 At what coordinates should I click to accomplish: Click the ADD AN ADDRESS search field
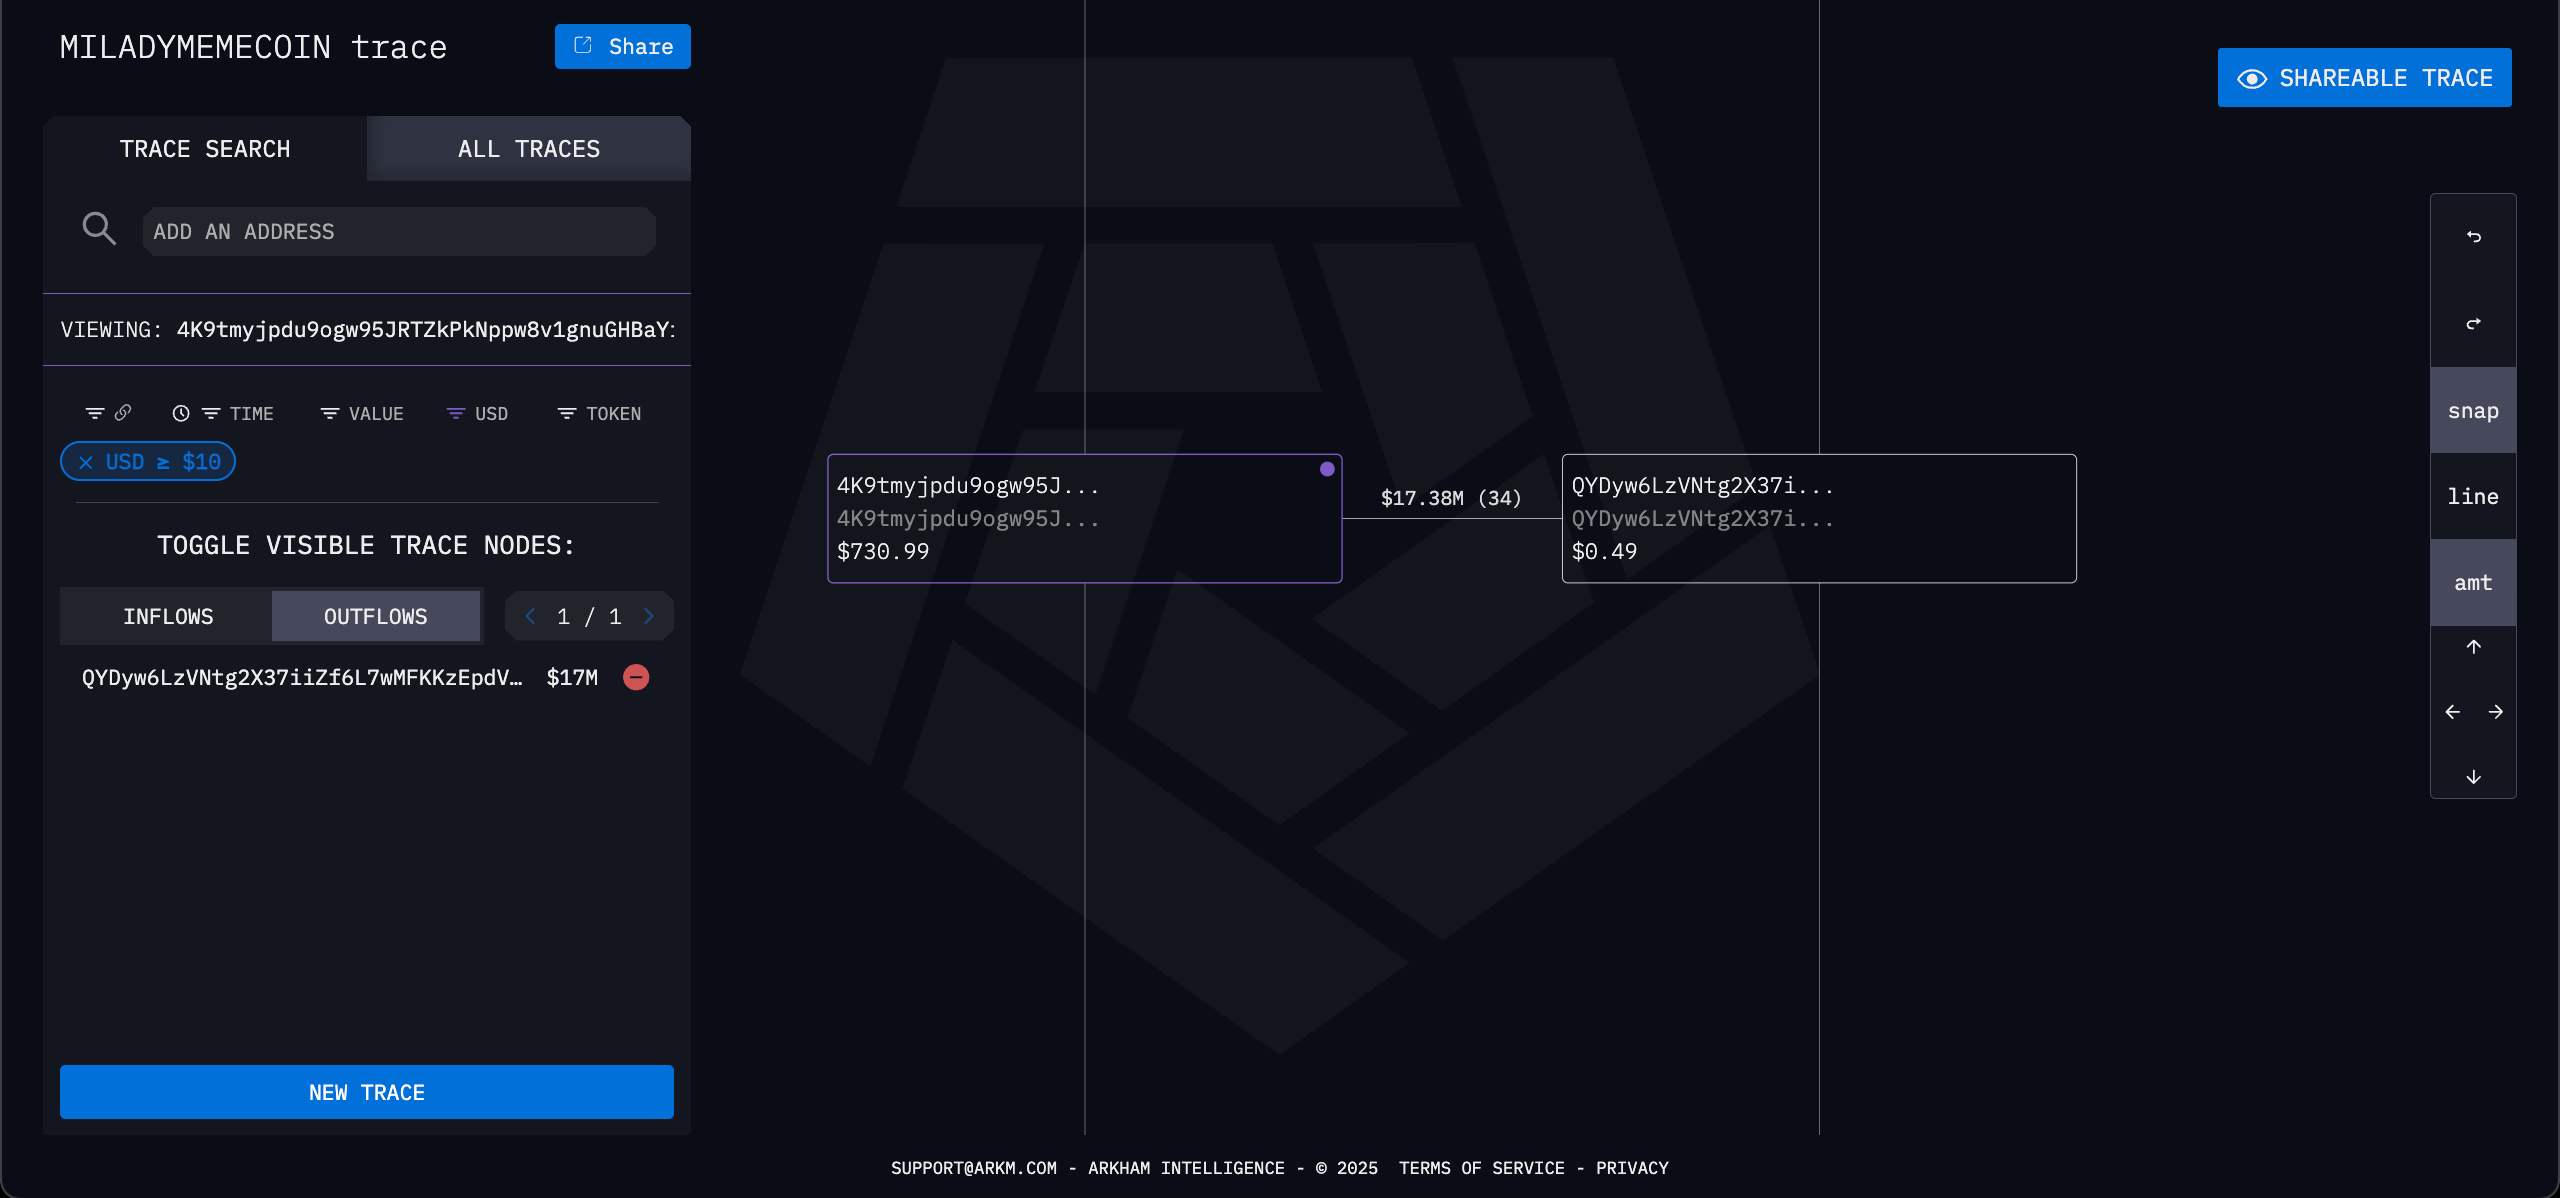(398, 232)
